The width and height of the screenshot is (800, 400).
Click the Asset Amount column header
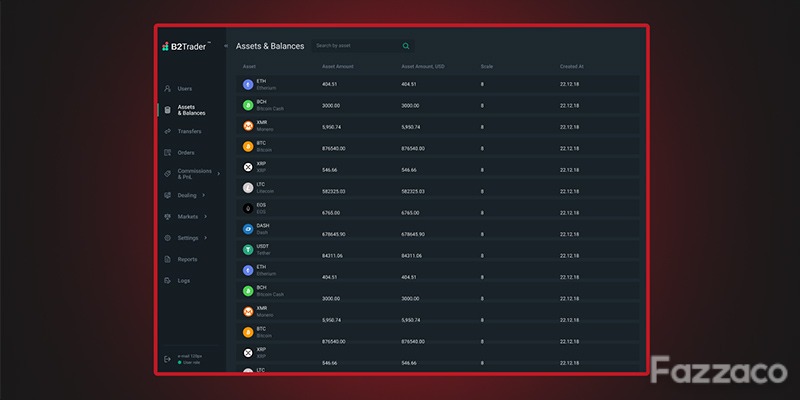click(x=337, y=67)
